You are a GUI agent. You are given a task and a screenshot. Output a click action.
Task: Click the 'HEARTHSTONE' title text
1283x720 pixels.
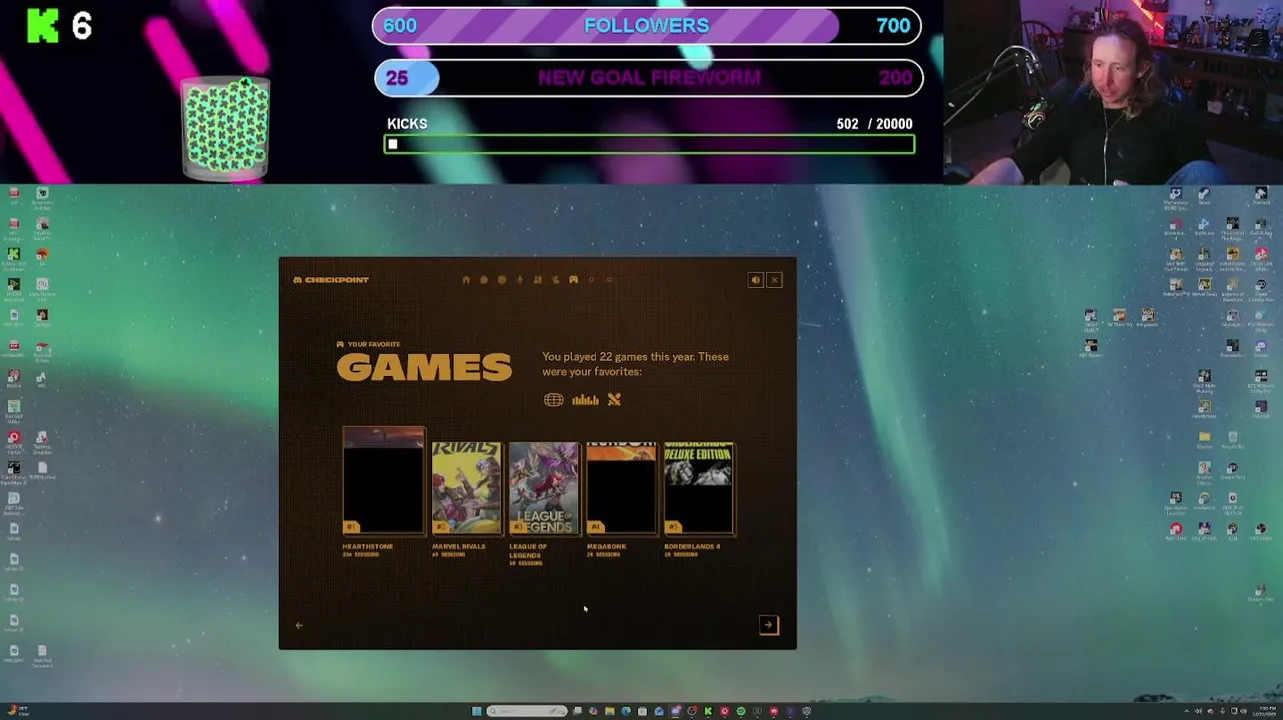click(x=368, y=546)
